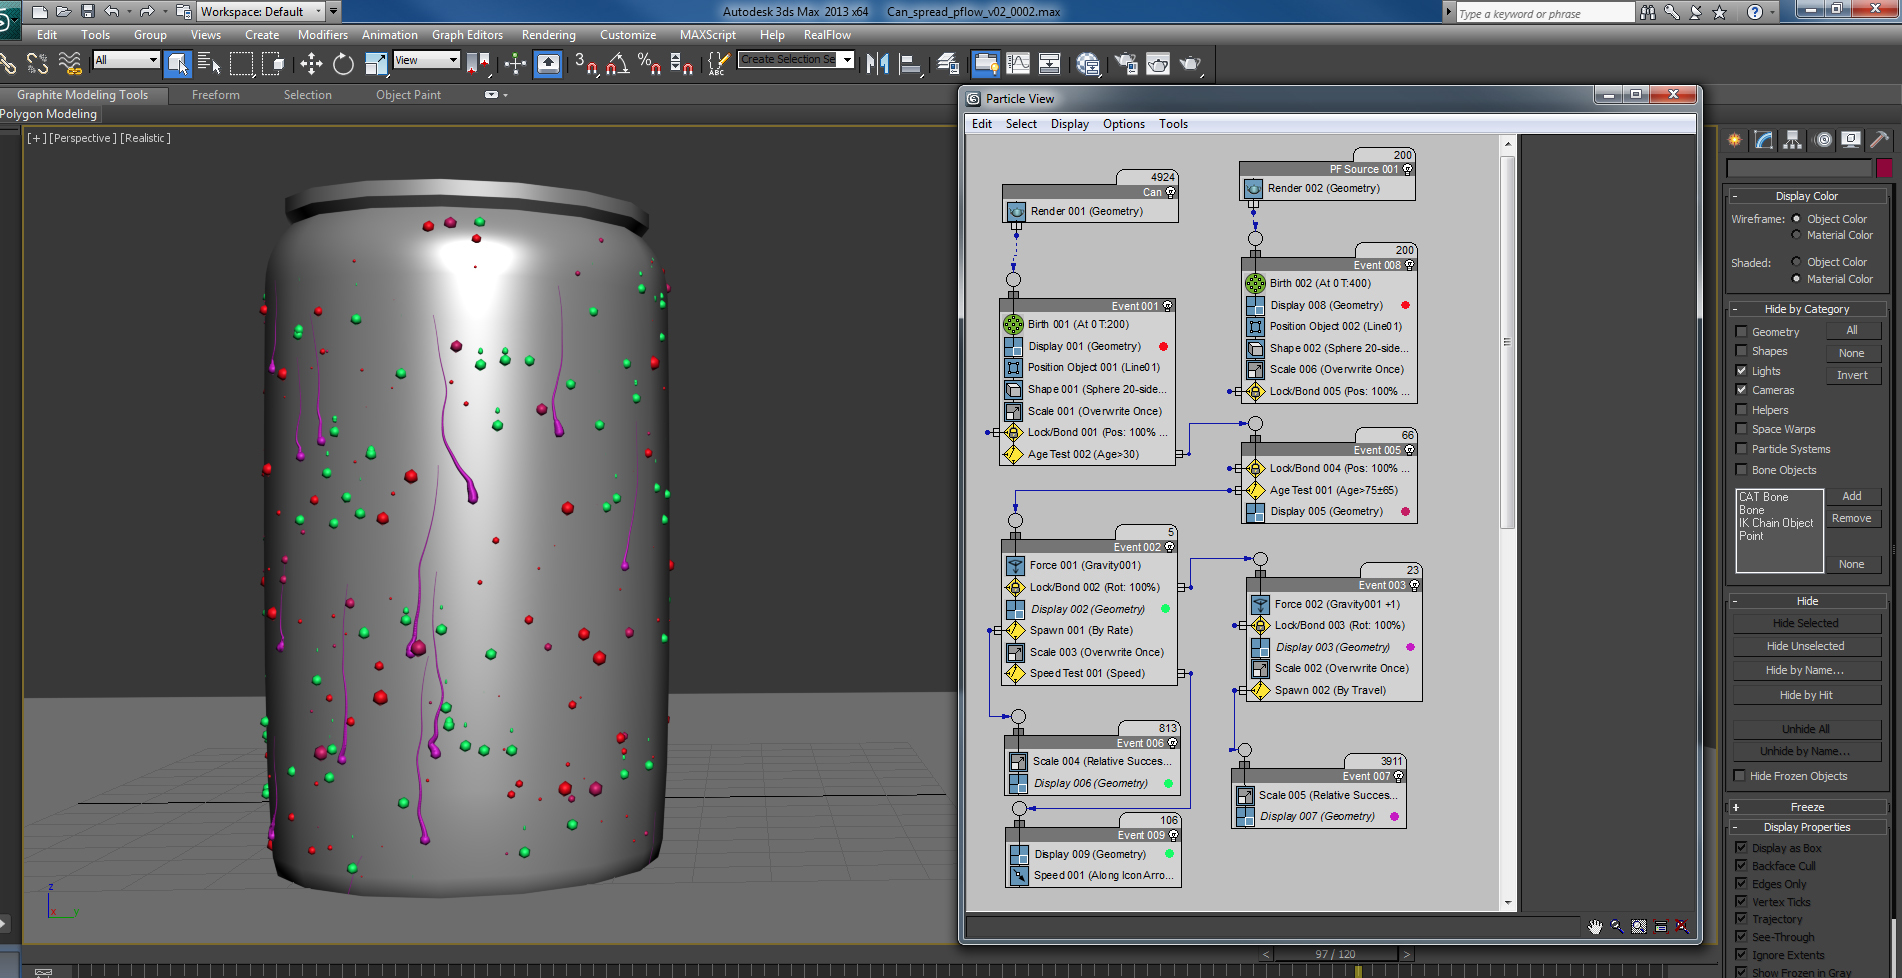Screen dimensions: 1902x978
Task: Open selection filter All dropdown
Action: click(x=126, y=60)
